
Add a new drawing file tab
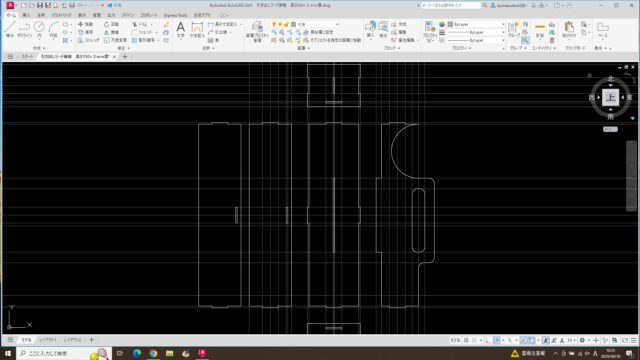125,56
